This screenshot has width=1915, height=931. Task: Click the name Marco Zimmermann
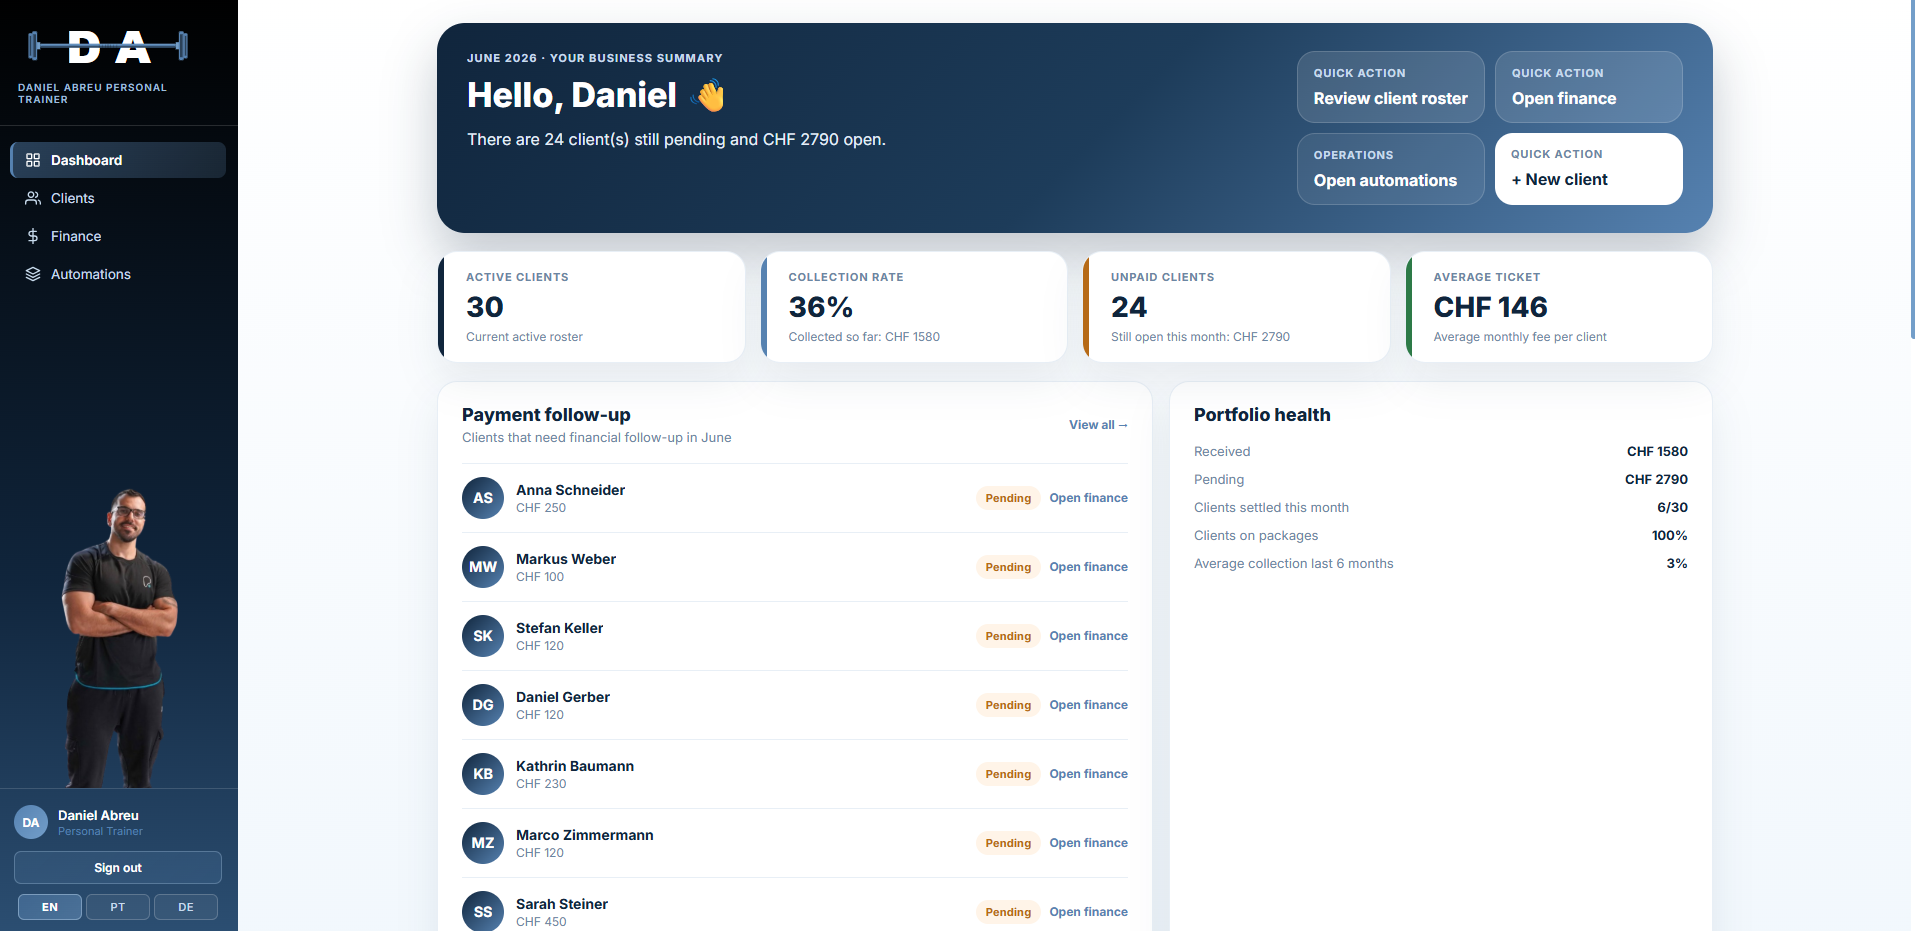(x=585, y=835)
